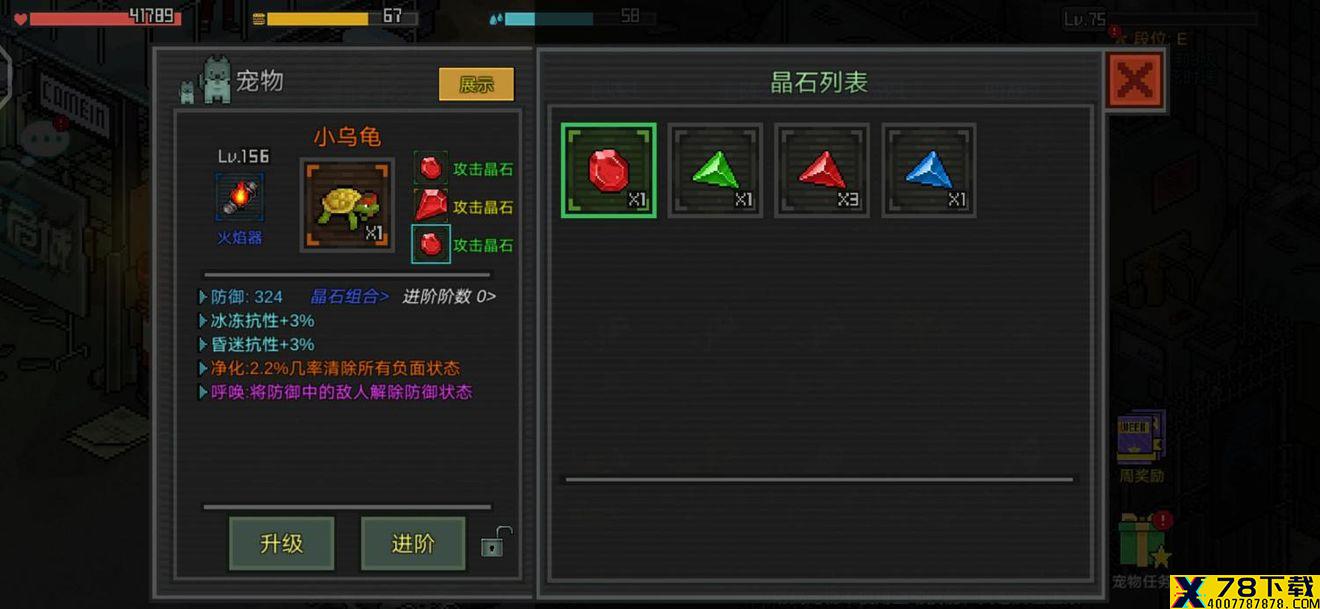Image resolution: width=1320 pixels, height=609 pixels.
Task: Close the crystal list panel
Action: click(1135, 79)
